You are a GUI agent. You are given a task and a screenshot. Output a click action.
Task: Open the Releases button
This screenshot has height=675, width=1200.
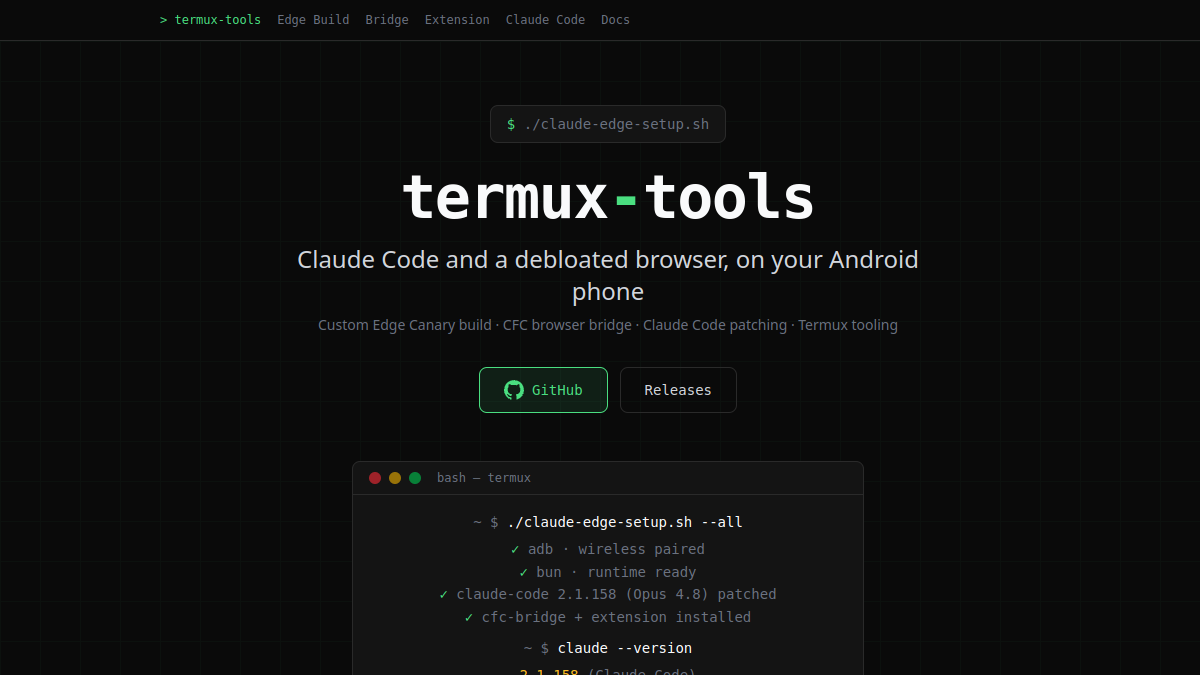[x=678, y=390]
